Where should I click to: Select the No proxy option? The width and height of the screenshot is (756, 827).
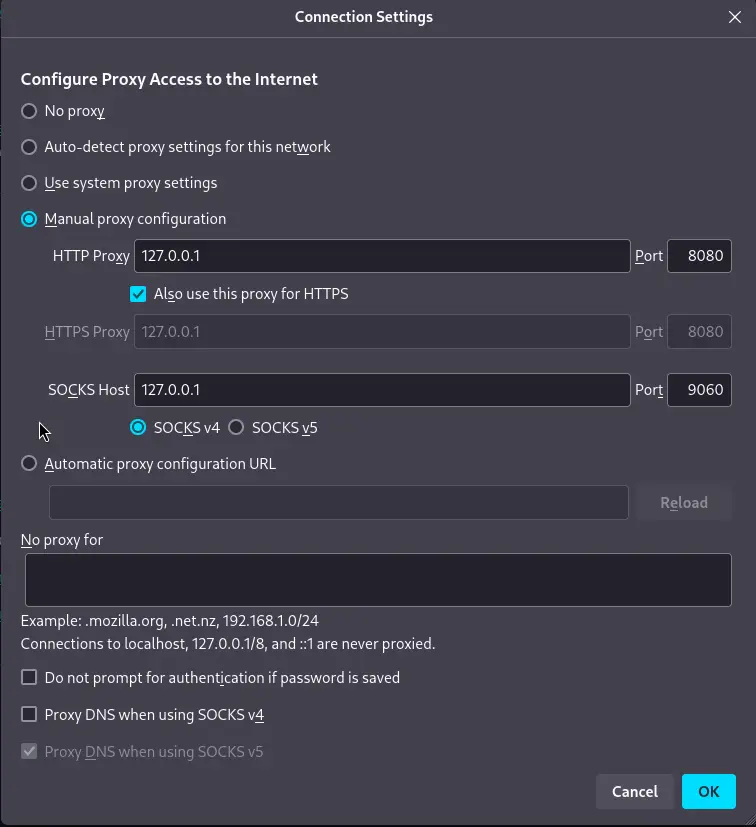tap(29, 111)
